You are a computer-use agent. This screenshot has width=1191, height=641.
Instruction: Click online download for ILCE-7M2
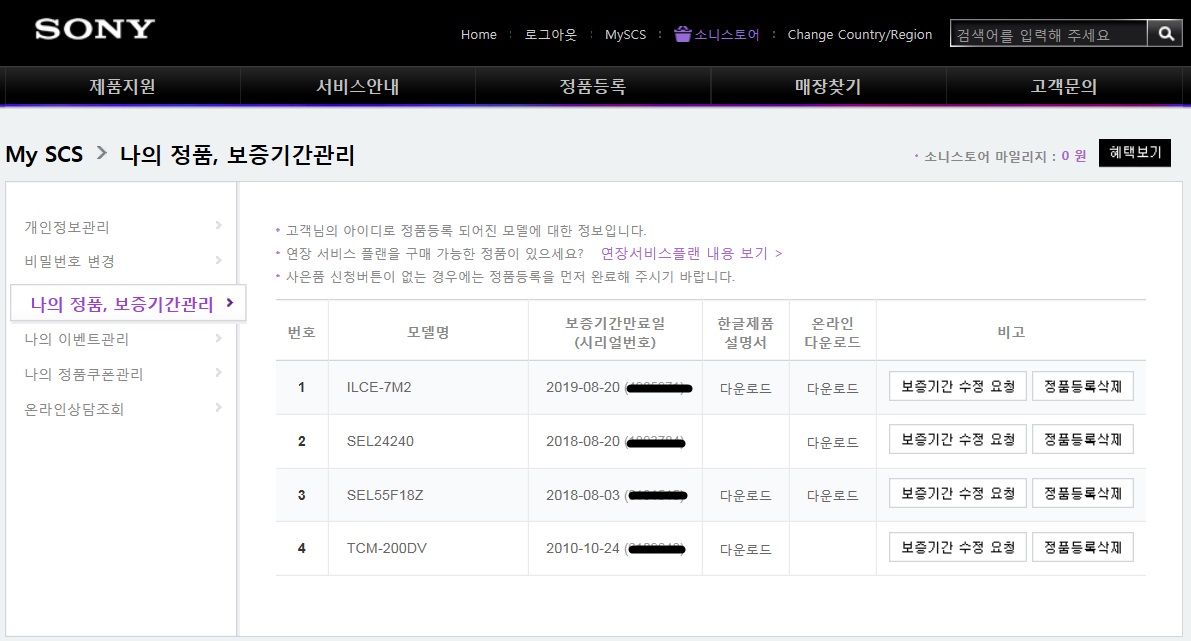pyautogui.click(x=832, y=388)
